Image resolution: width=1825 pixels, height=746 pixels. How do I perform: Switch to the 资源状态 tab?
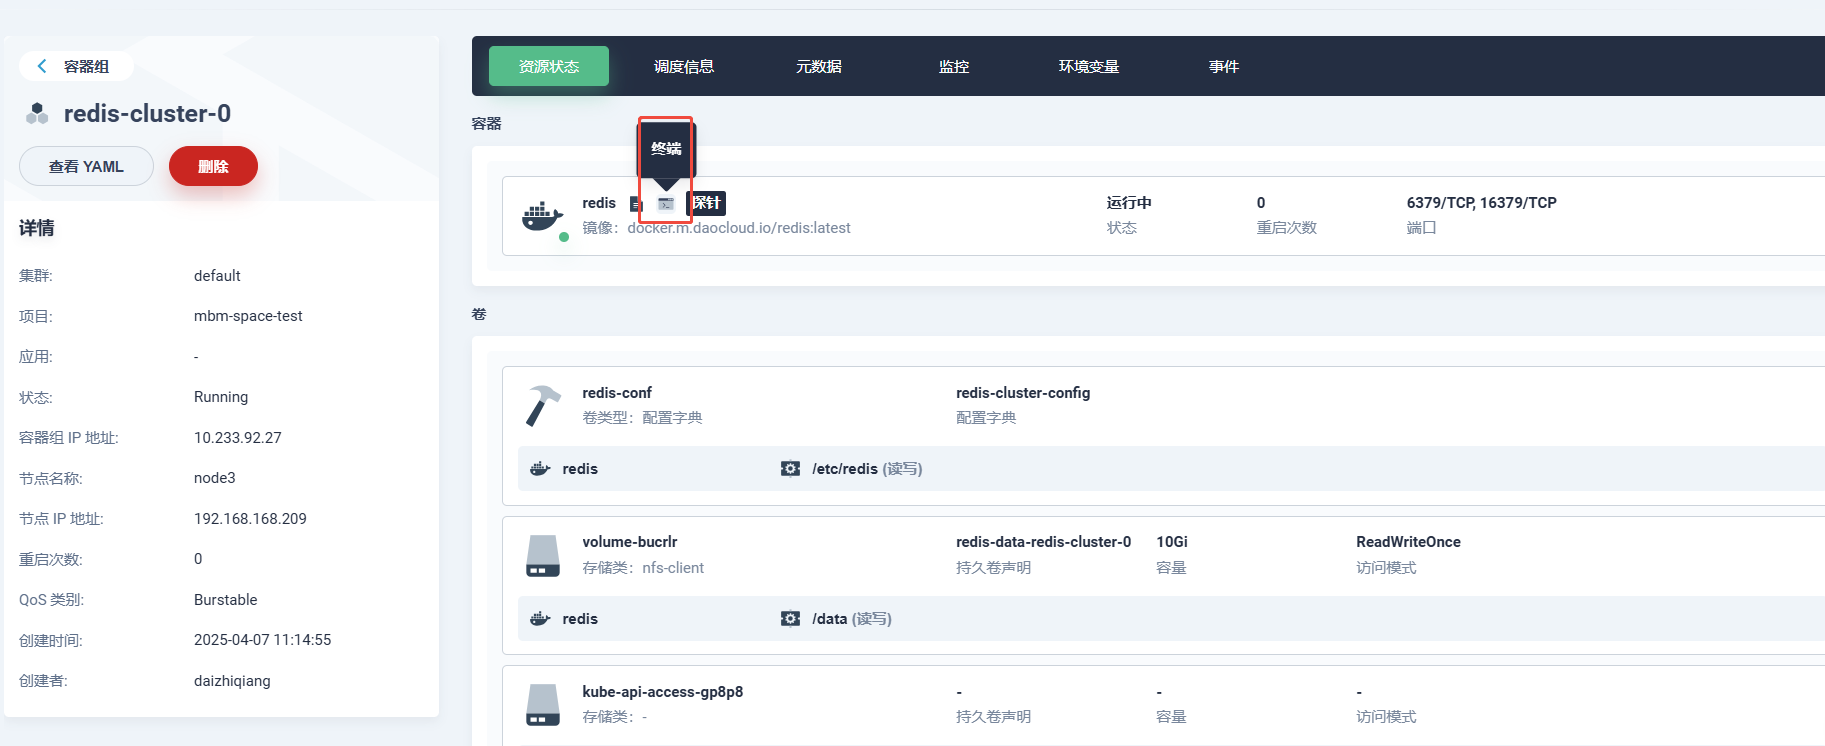tap(548, 66)
